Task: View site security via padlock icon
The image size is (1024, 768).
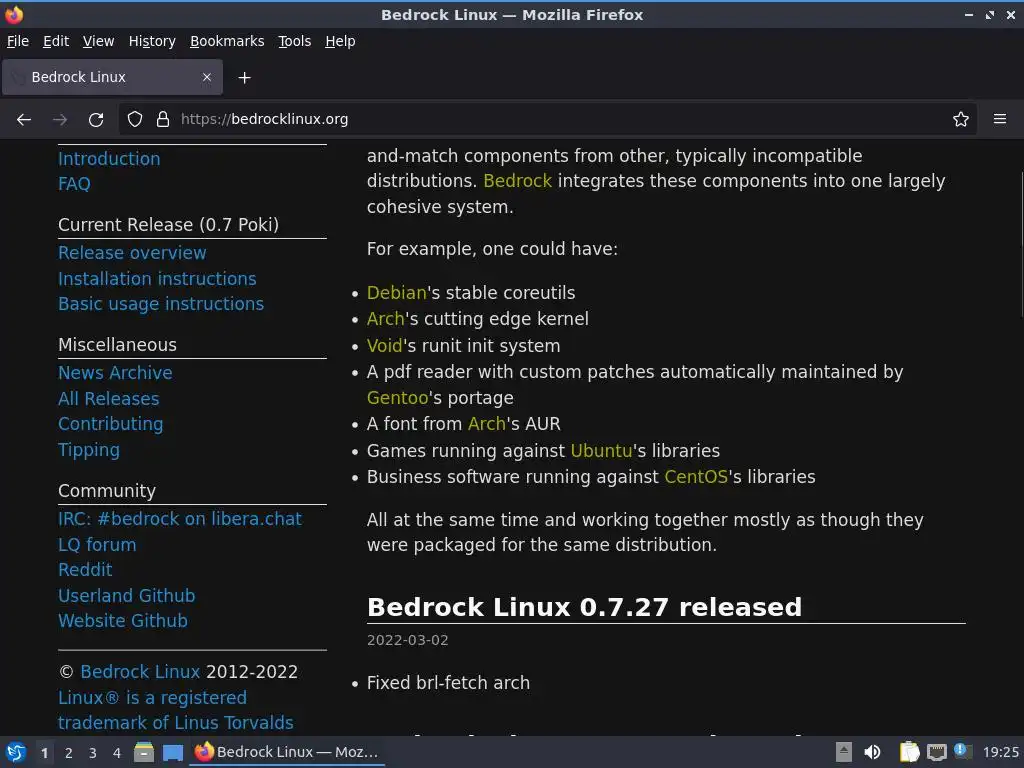Action: point(163,119)
